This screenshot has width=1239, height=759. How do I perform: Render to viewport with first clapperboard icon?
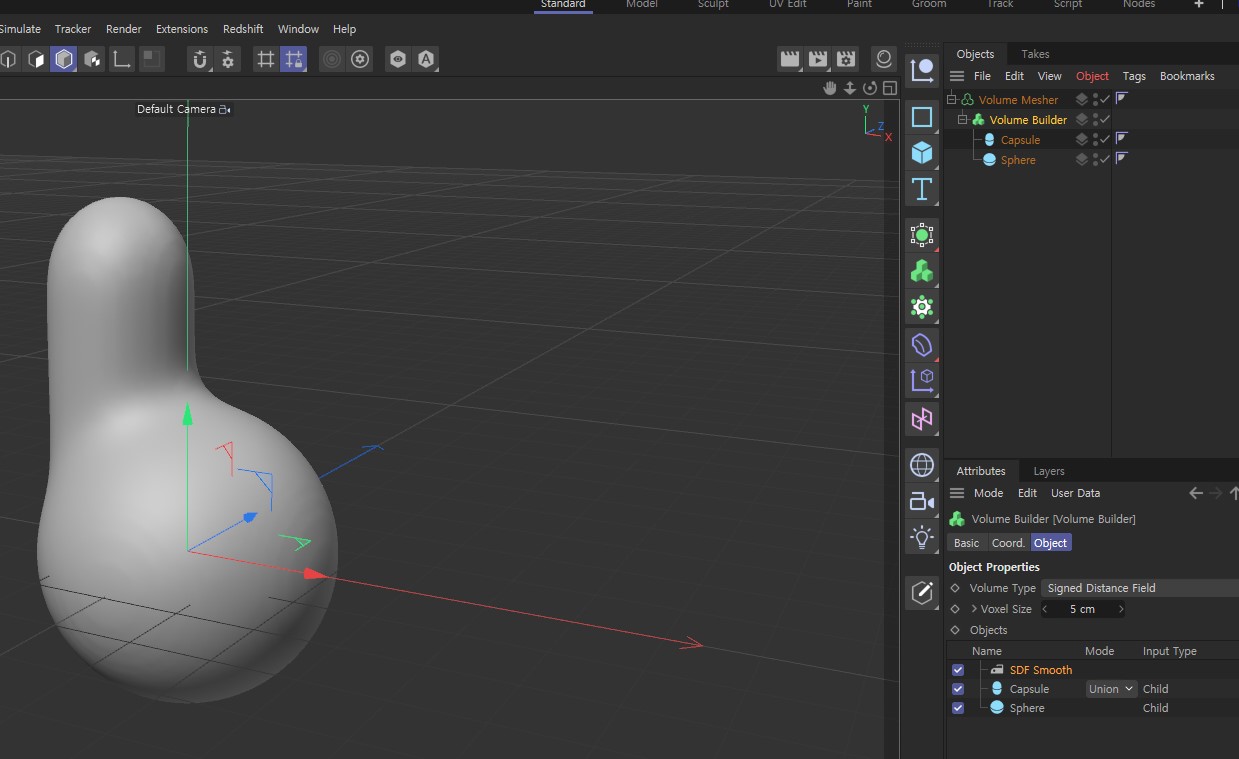tap(790, 59)
